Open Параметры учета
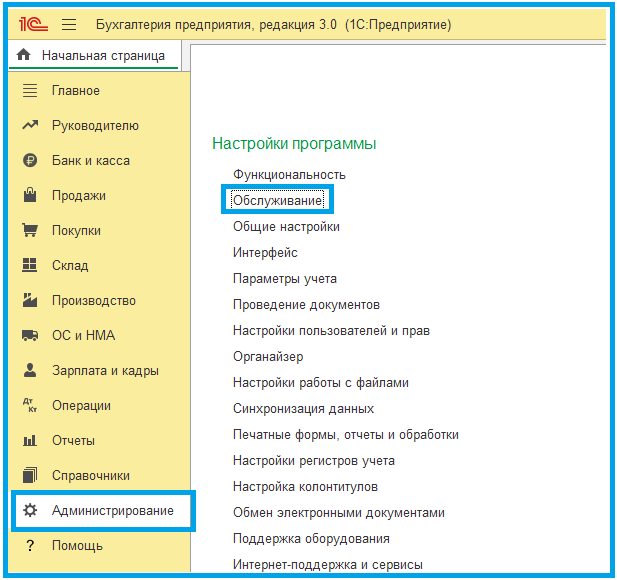 point(285,279)
